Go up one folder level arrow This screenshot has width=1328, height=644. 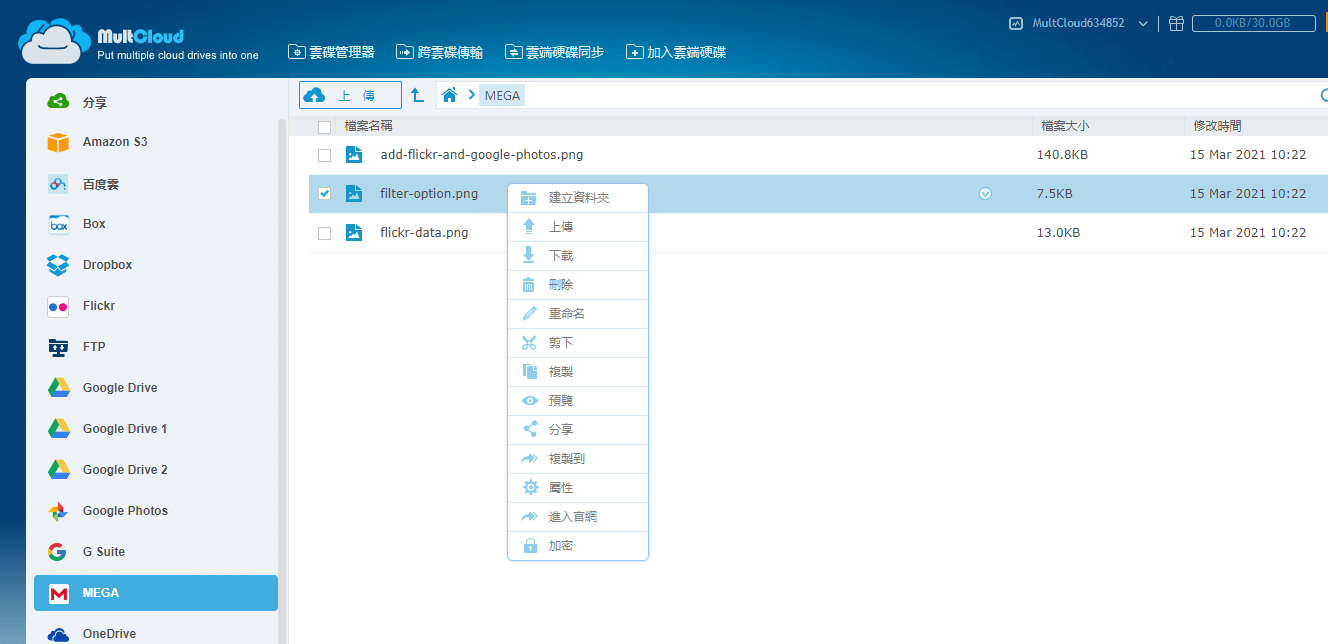pyautogui.click(x=418, y=95)
